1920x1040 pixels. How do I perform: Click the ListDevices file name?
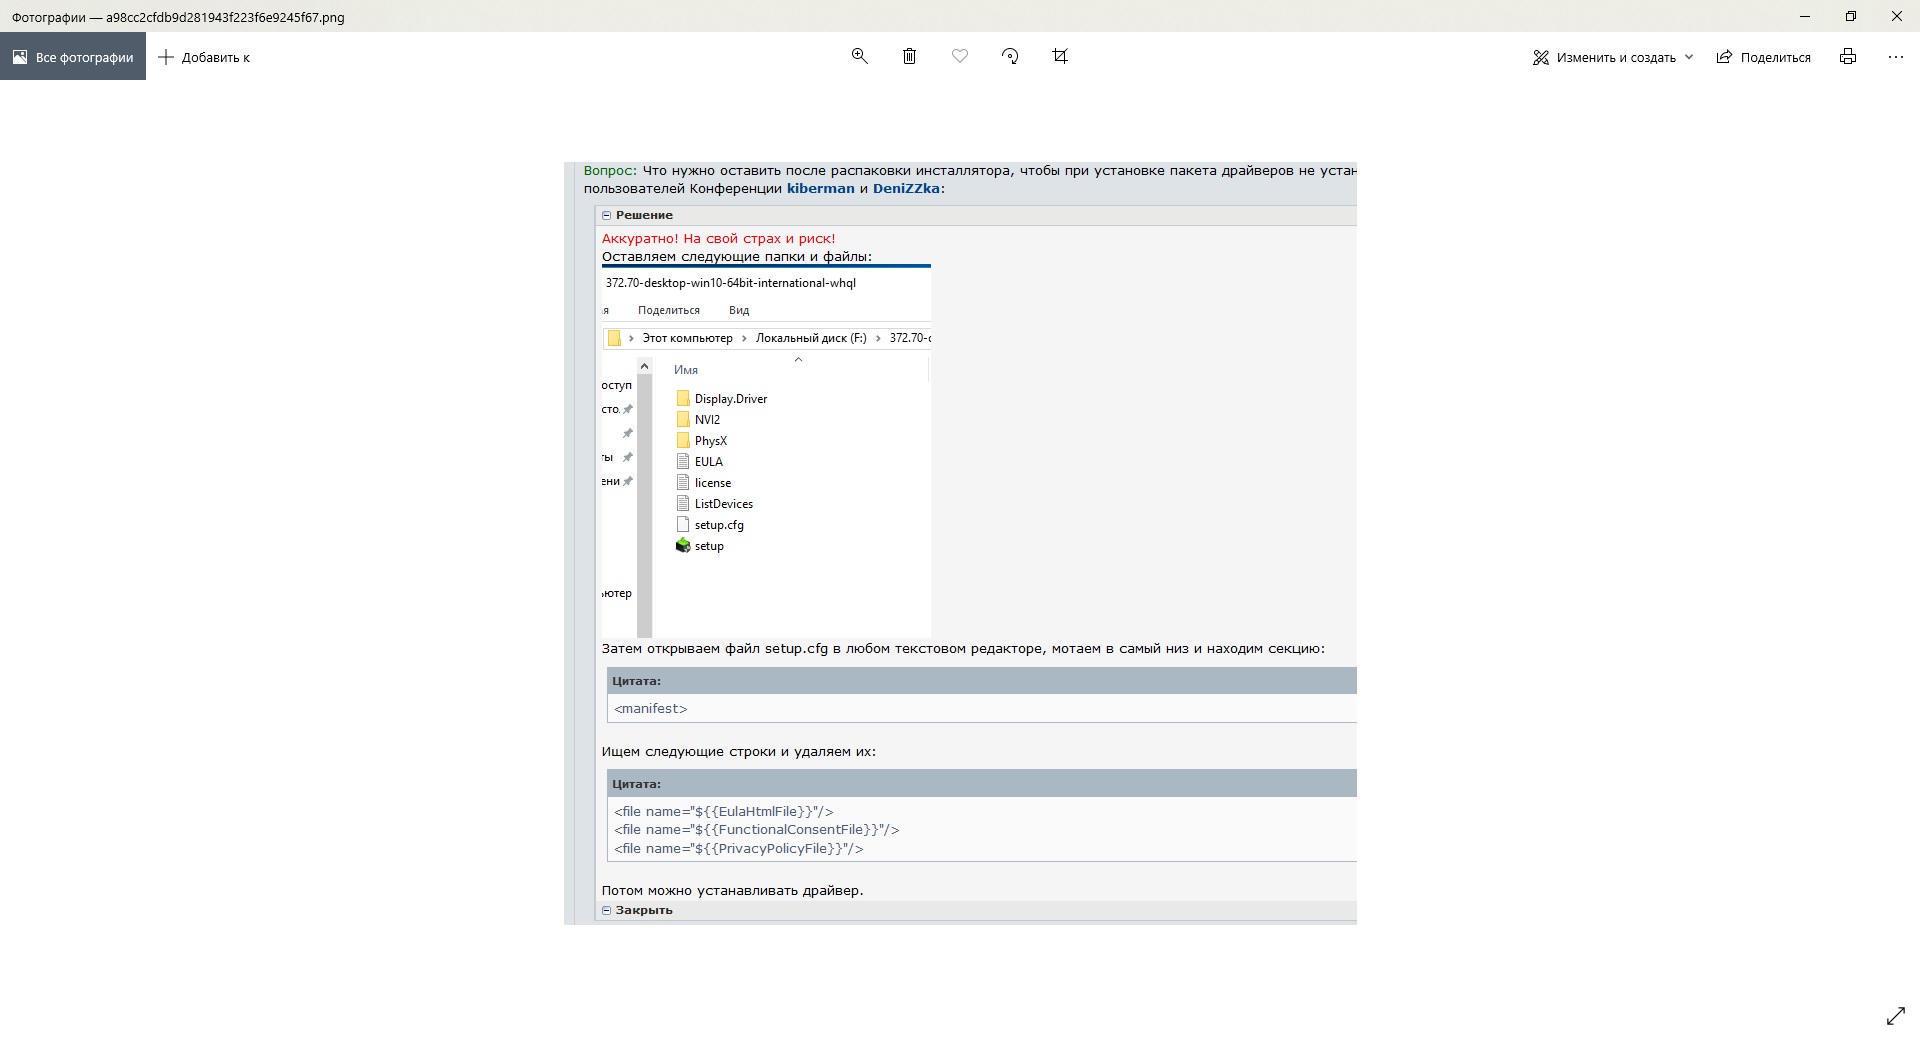[724, 504]
